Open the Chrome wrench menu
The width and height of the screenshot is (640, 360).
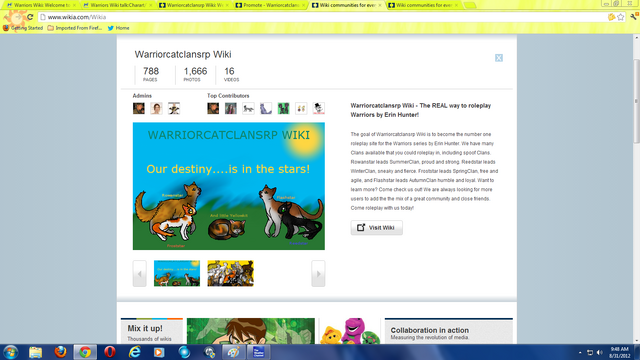(634, 17)
